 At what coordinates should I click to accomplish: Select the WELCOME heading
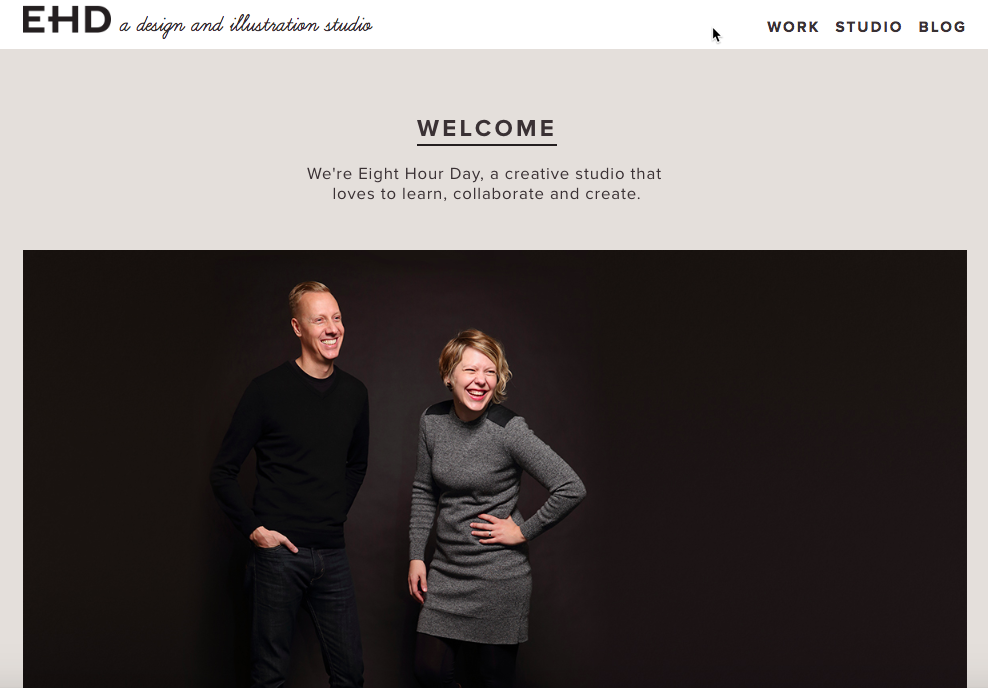coord(486,128)
